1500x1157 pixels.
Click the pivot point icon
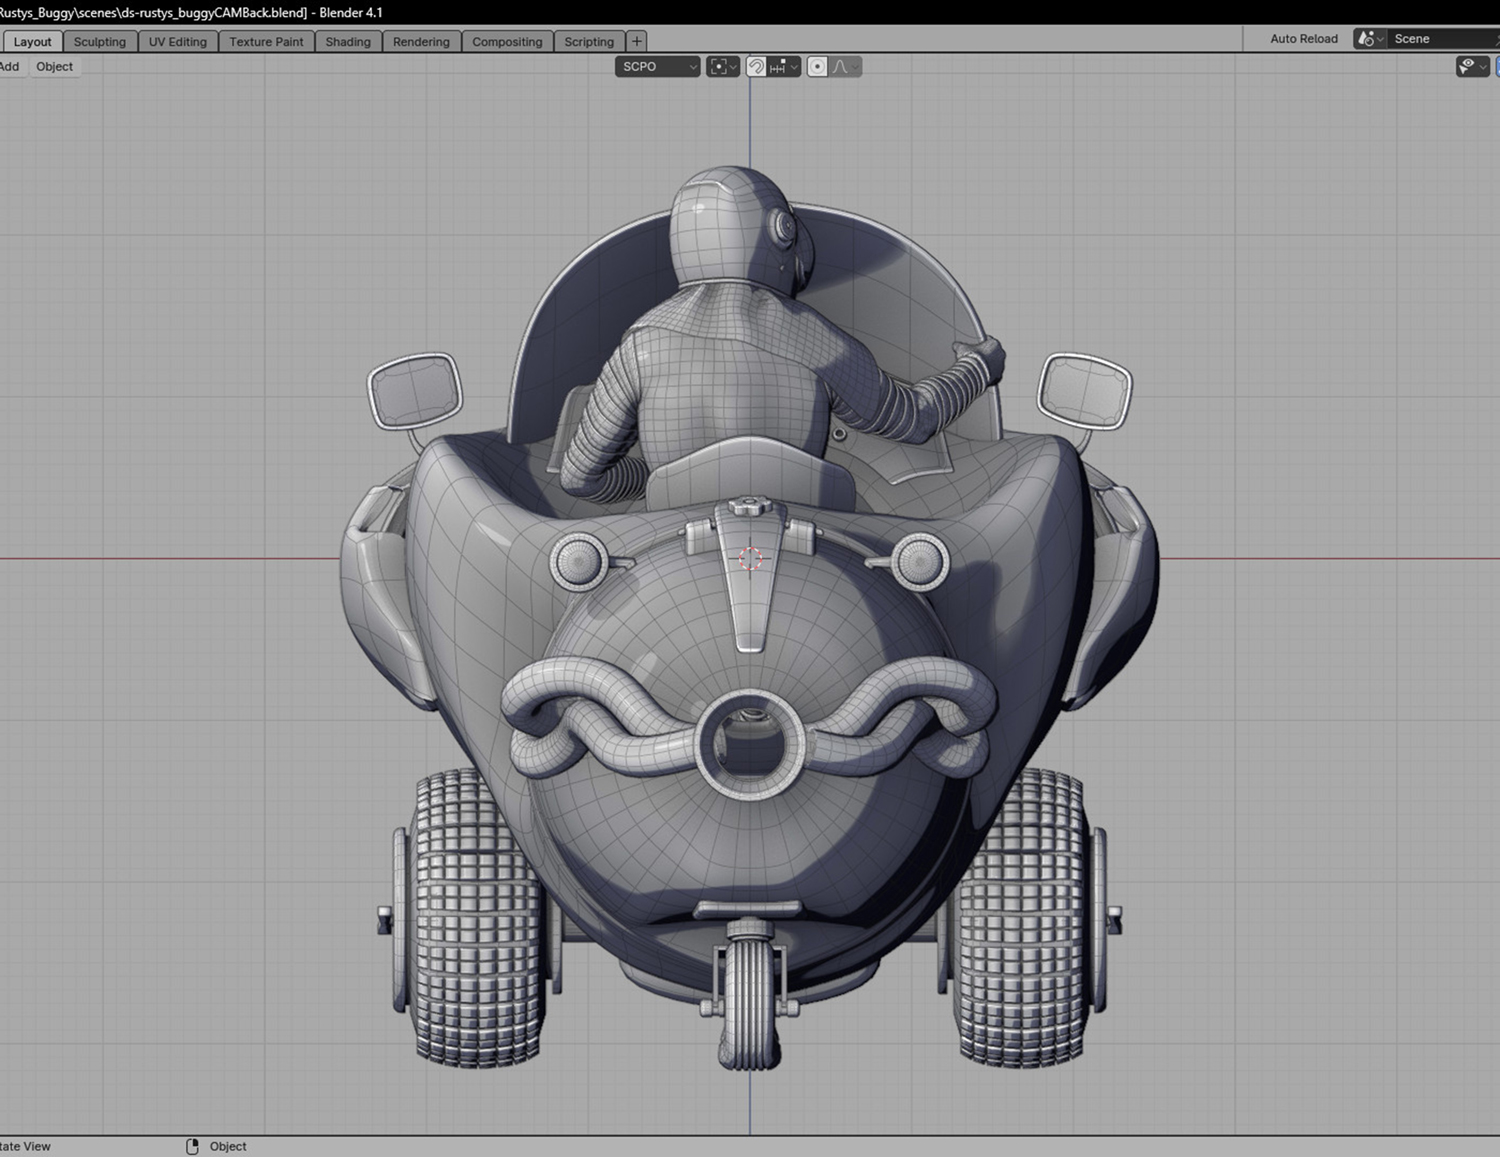click(718, 67)
